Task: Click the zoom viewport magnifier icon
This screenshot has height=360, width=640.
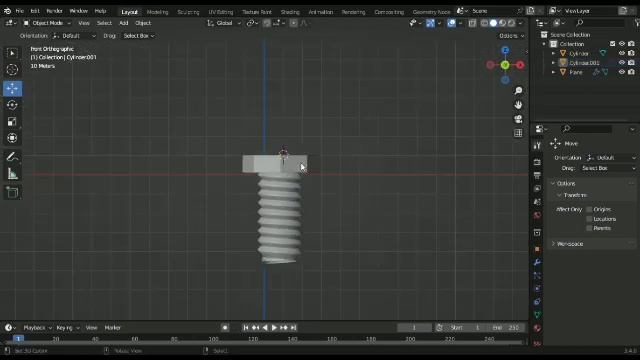Action: [518, 91]
